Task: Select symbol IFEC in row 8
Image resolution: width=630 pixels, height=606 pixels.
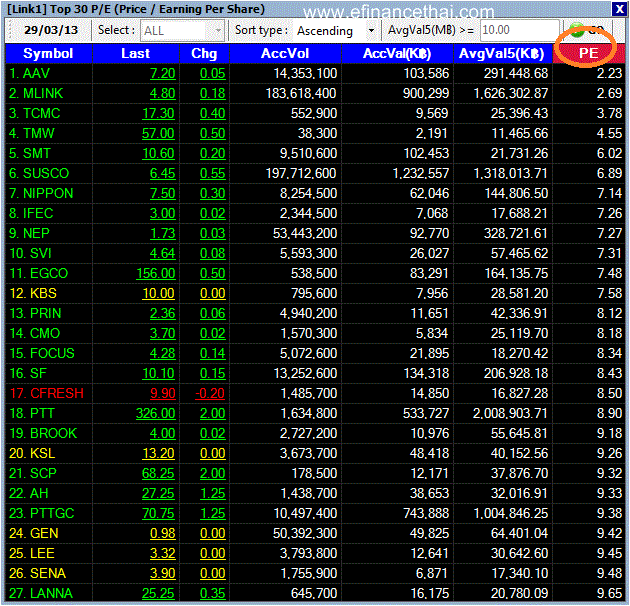Action: (38, 213)
